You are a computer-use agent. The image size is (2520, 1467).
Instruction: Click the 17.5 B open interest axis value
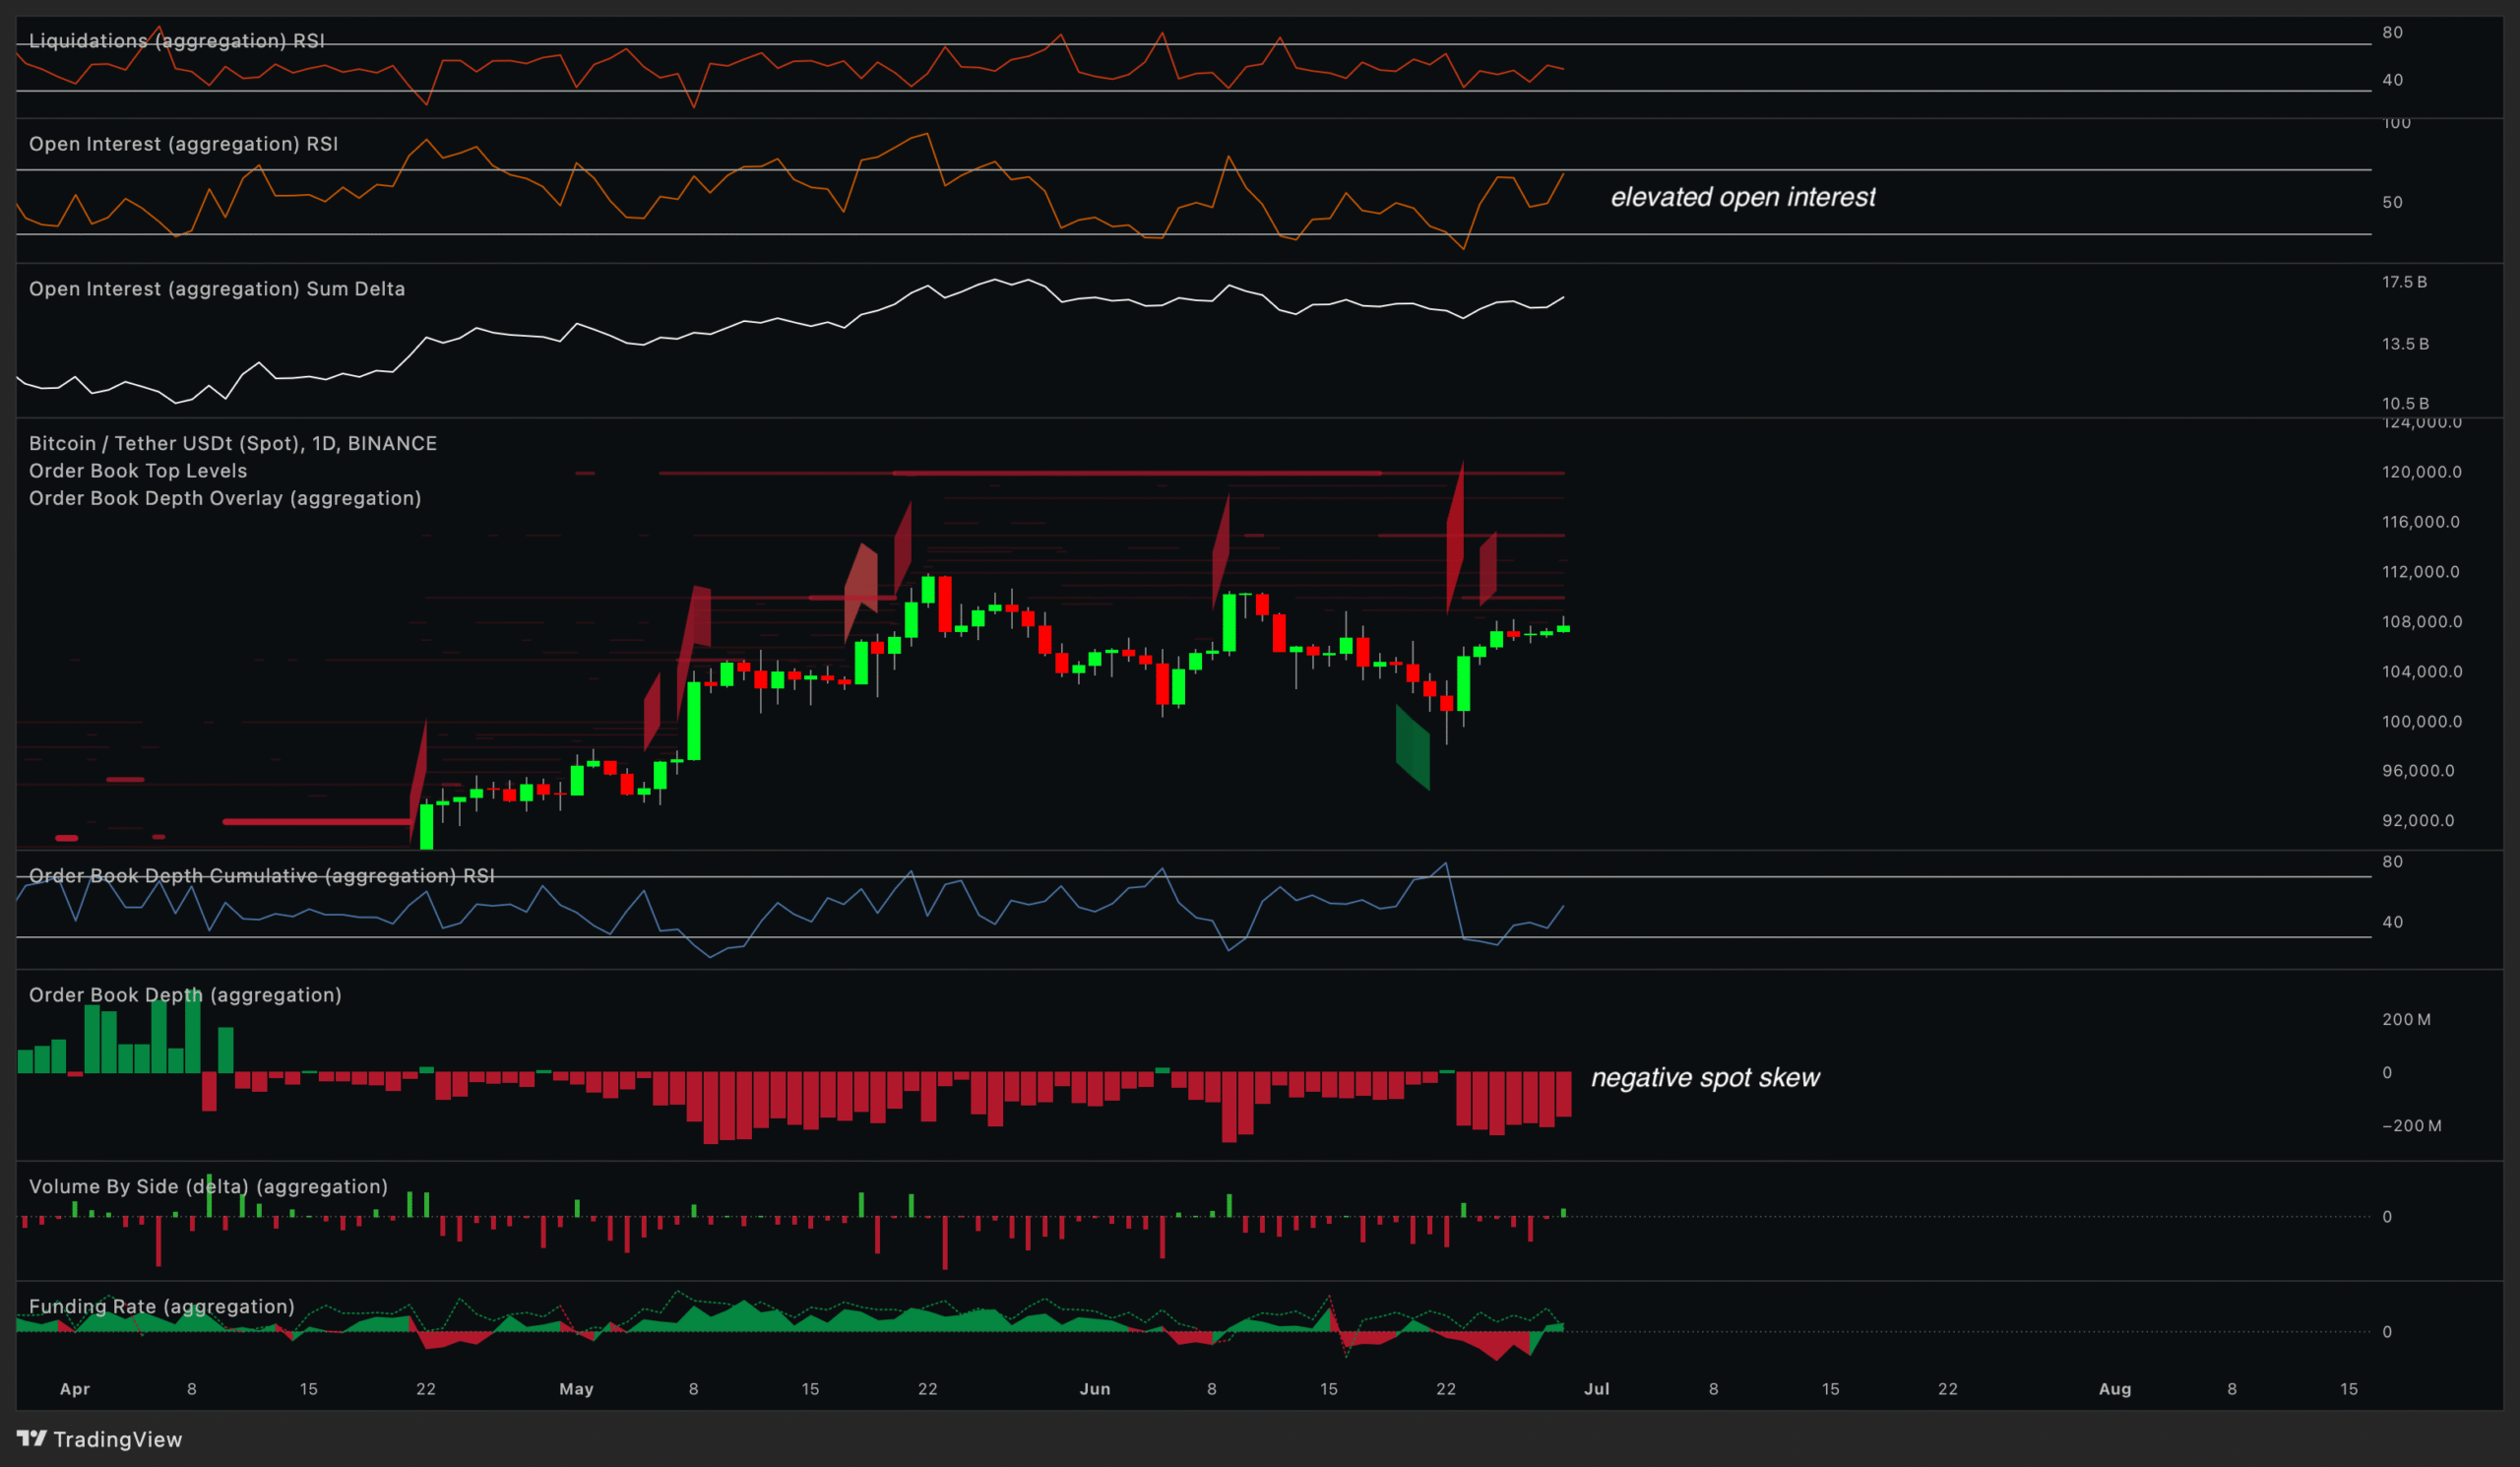tap(2404, 282)
